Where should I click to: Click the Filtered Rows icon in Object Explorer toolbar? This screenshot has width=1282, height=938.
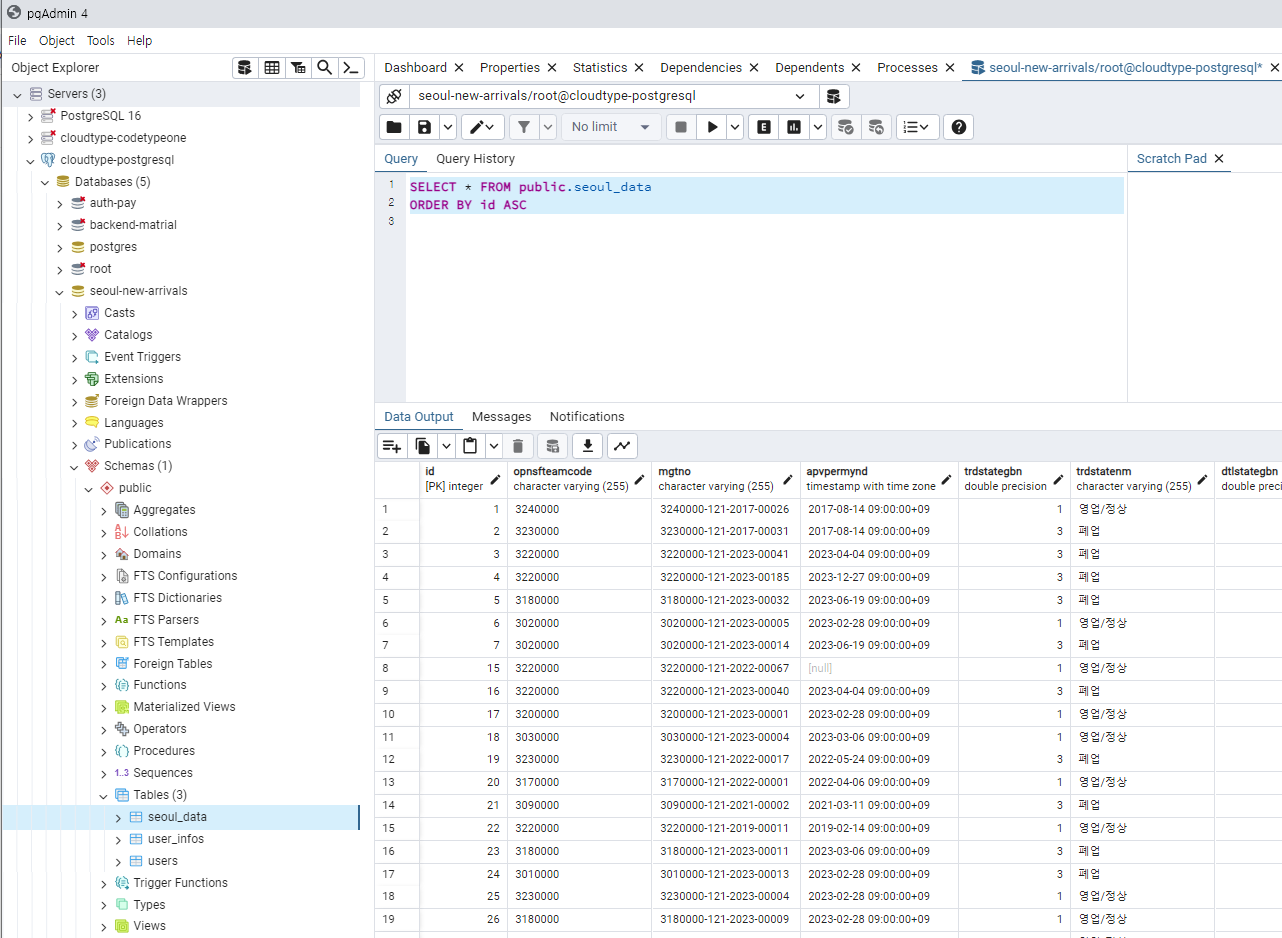(298, 68)
